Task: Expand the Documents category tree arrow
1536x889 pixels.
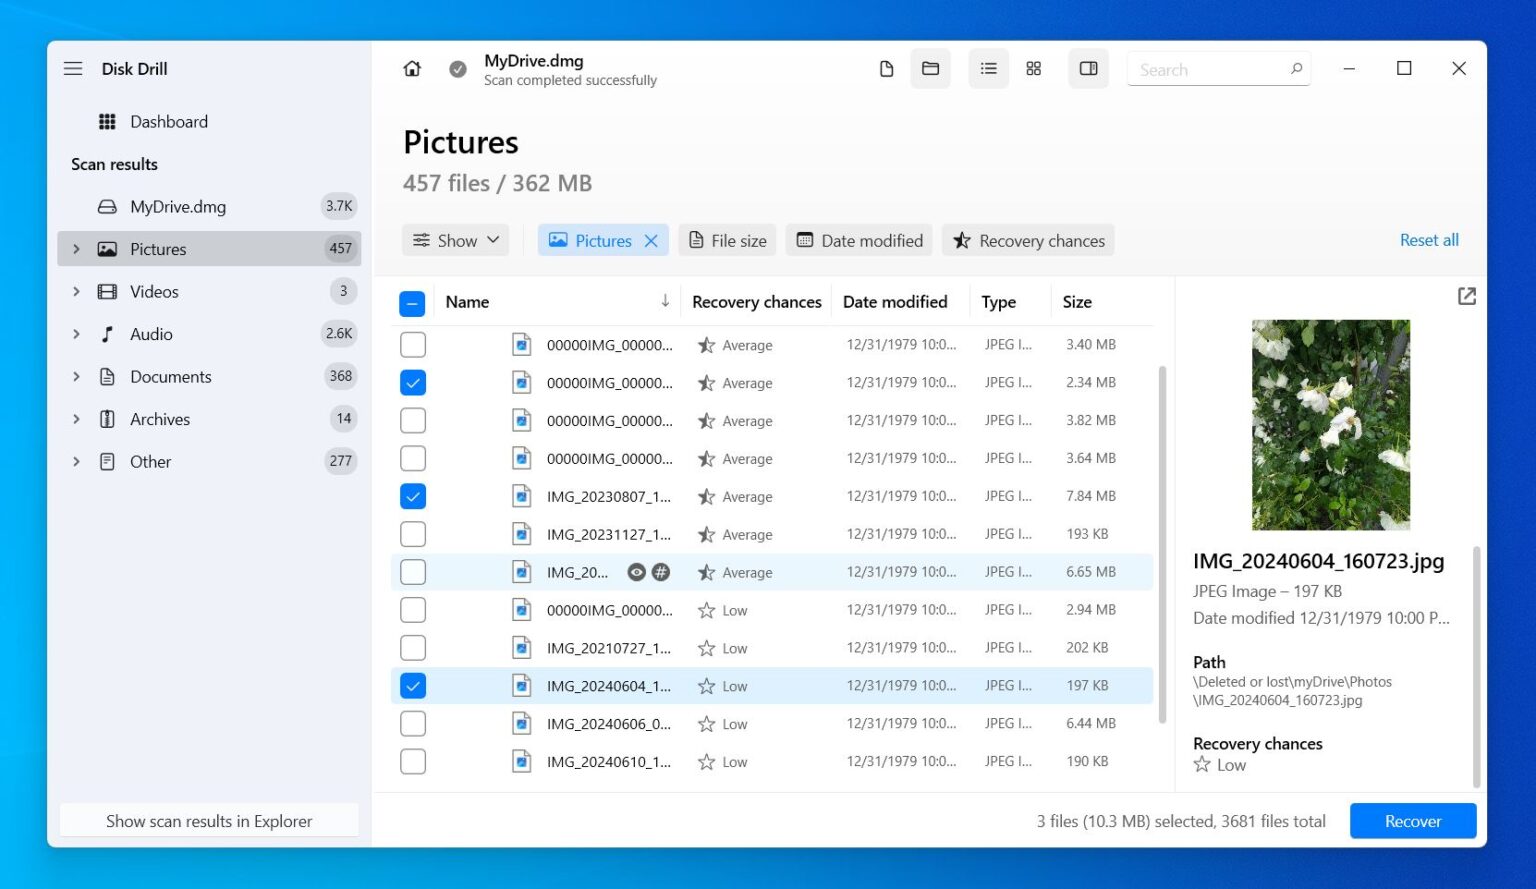Action: (76, 377)
